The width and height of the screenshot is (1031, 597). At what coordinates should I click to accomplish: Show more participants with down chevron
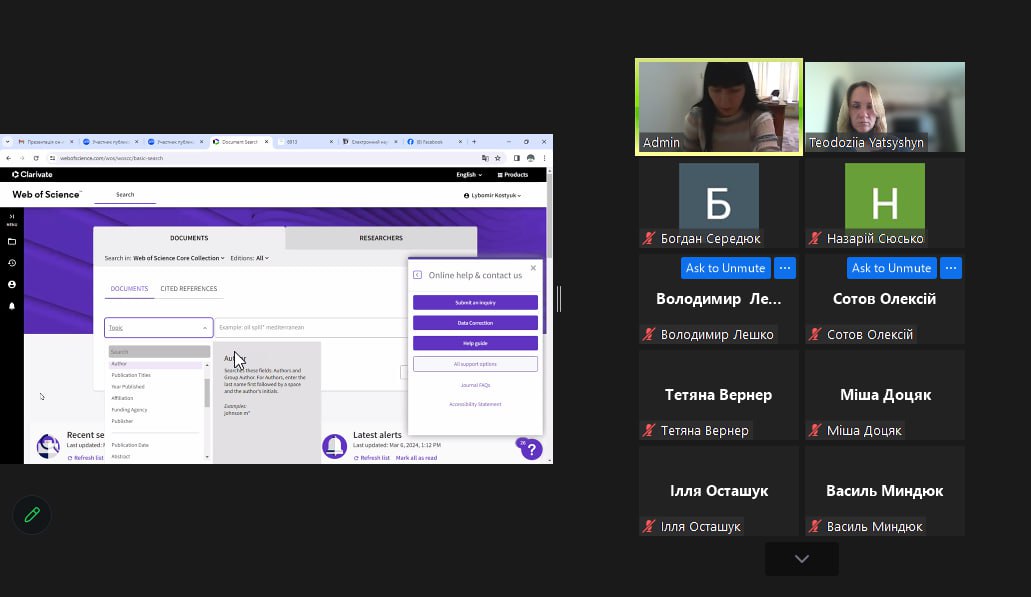801,559
